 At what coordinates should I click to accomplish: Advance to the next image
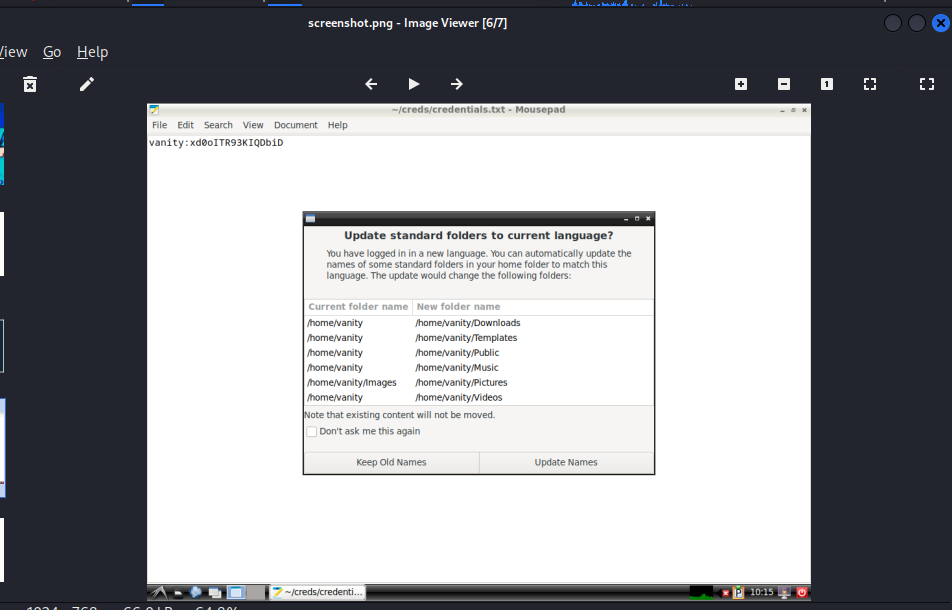tap(457, 84)
